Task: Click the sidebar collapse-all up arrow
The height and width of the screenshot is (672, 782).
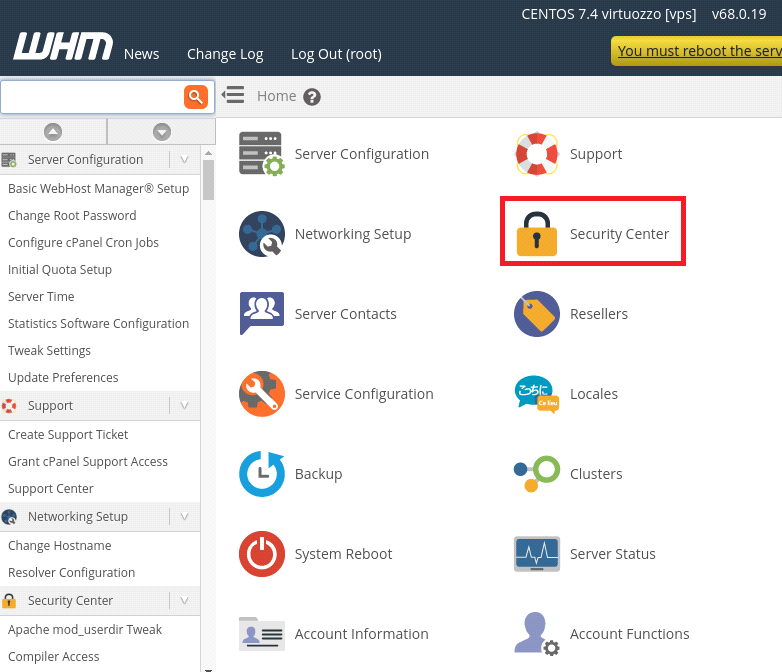Action: click(x=53, y=132)
